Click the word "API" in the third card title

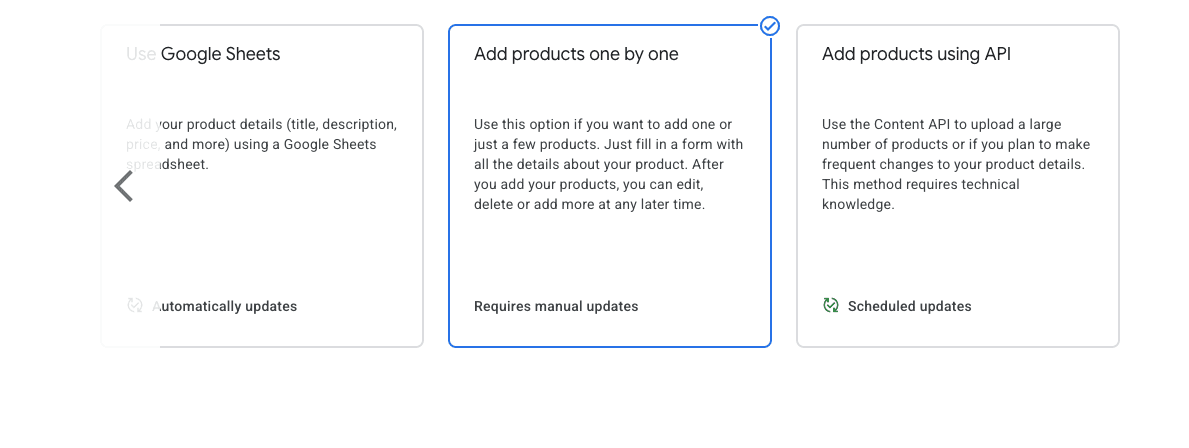pos(996,54)
